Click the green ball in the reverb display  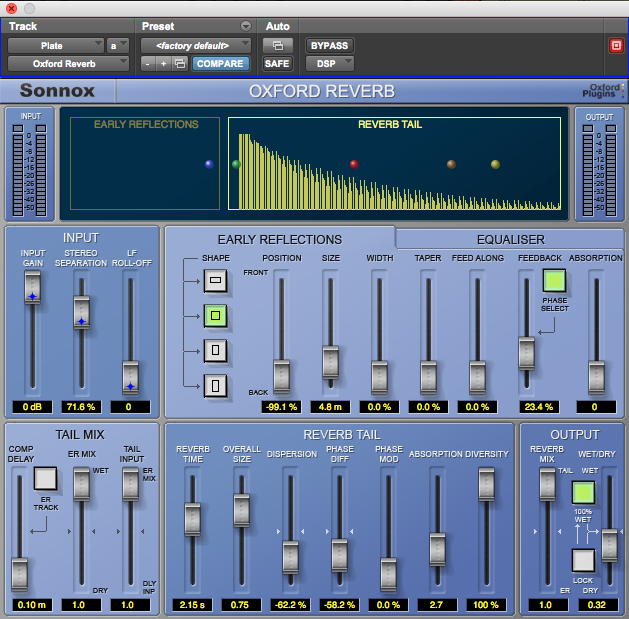point(236,164)
